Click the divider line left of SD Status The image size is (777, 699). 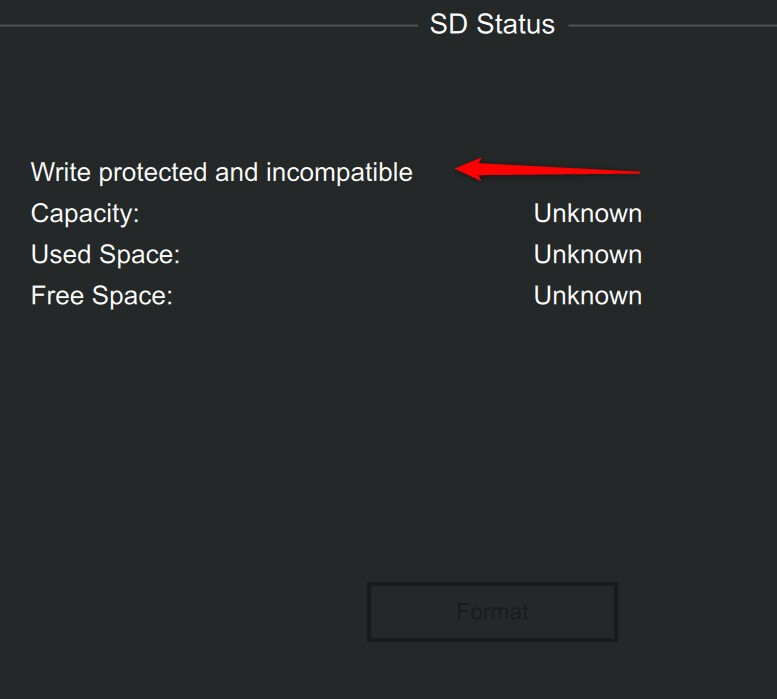pos(209,25)
